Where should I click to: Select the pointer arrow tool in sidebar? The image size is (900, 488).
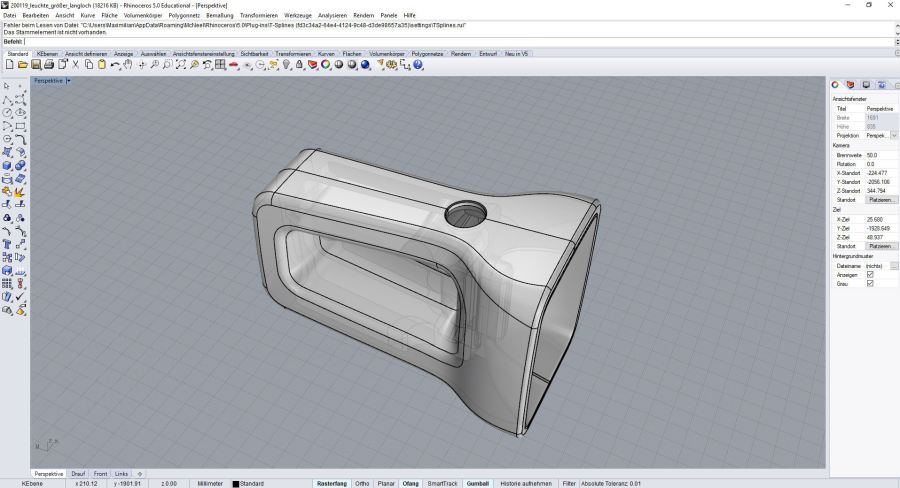(7, 87)
